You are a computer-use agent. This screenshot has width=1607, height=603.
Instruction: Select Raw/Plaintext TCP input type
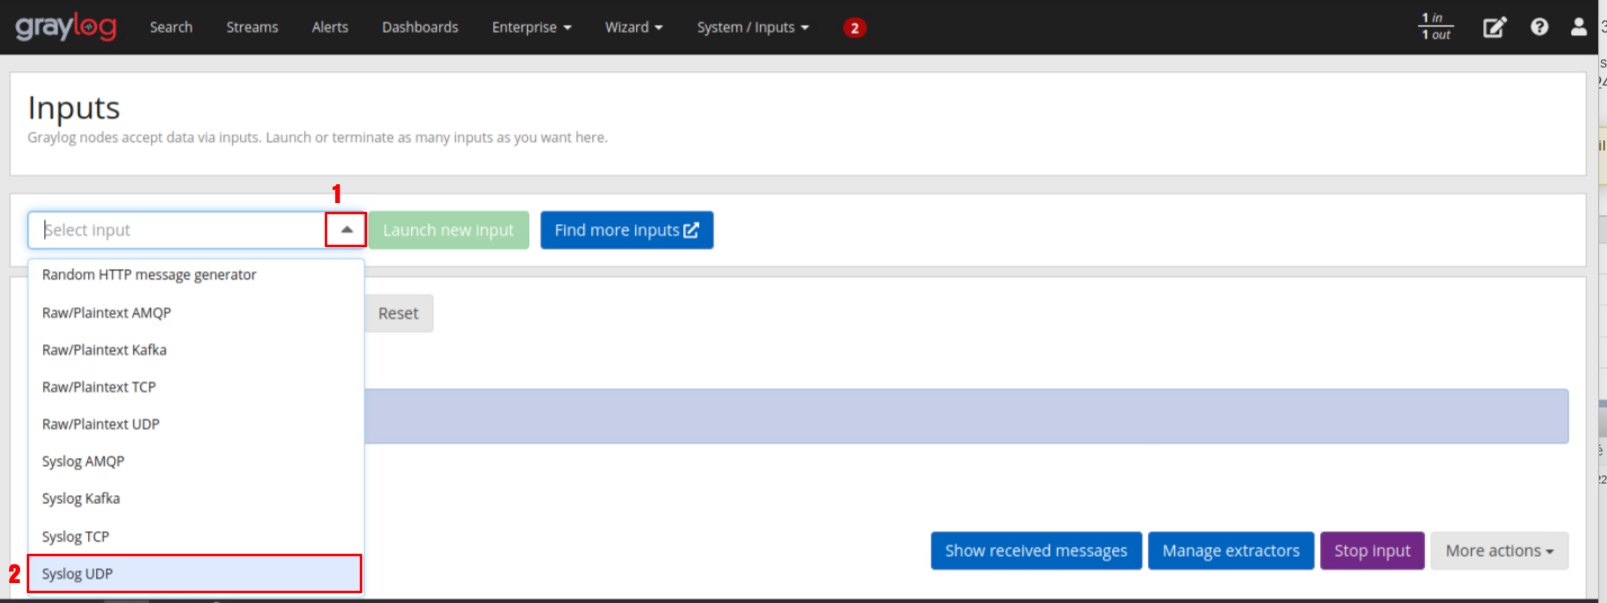(99, 387)
